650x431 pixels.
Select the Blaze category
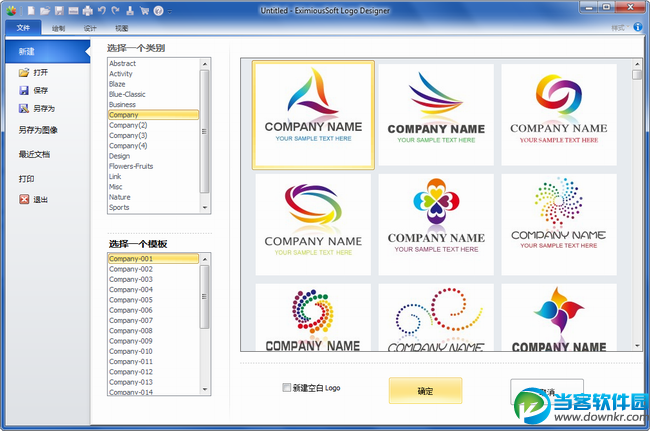coord(153,84)
